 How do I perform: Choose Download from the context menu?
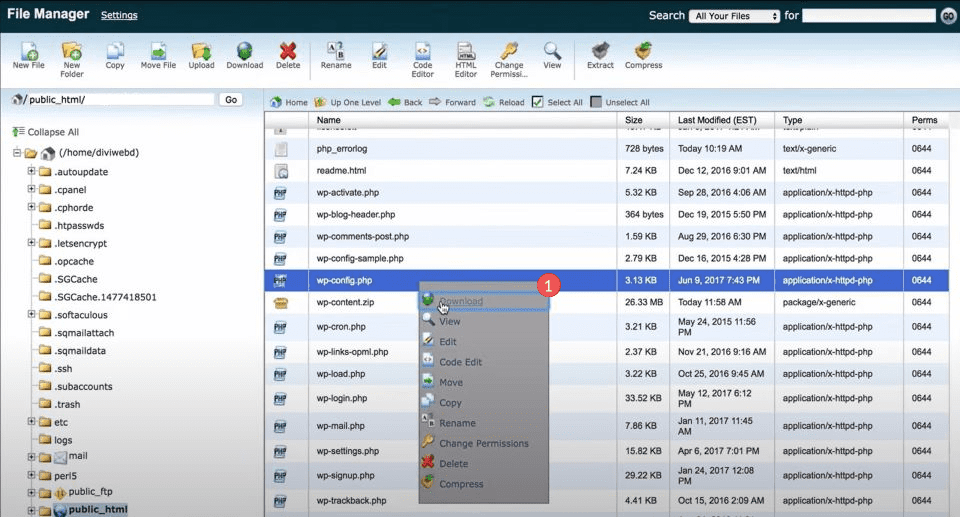point(460,301)
